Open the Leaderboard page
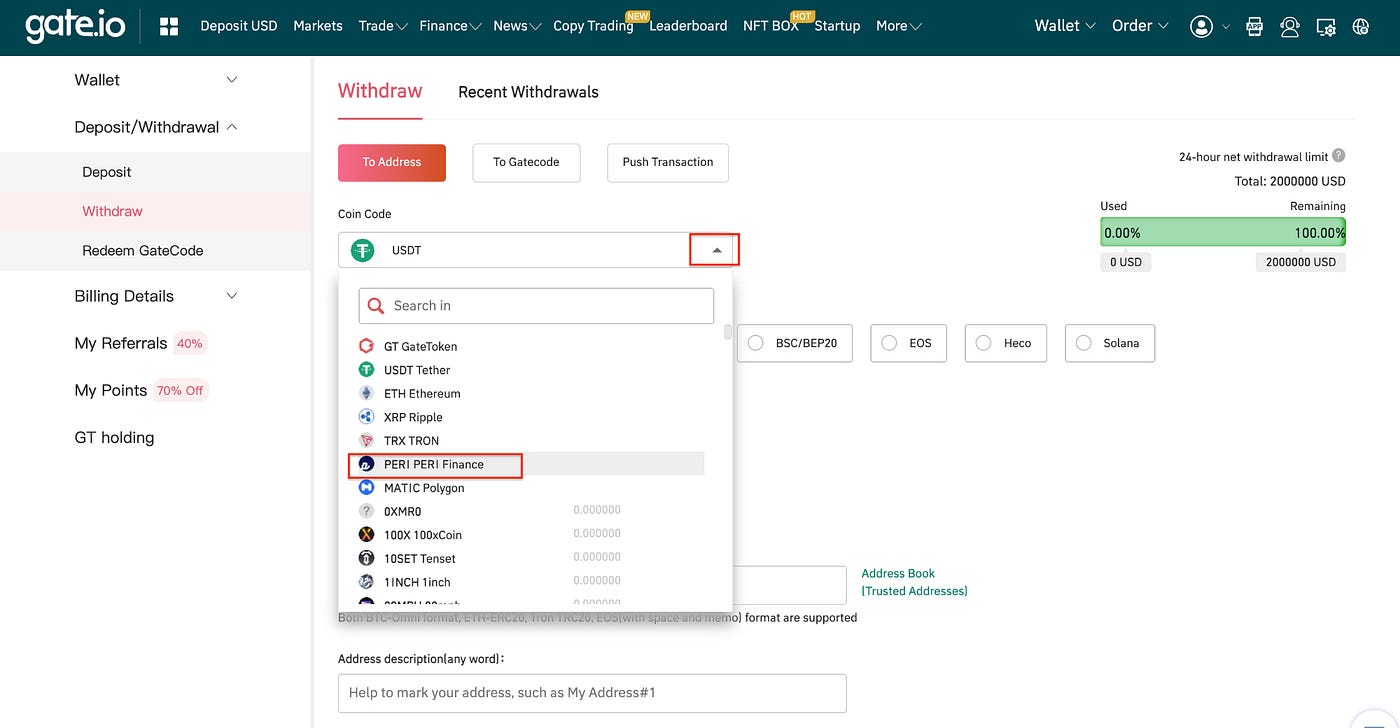1400x728 pixels. tap(688, 26)
